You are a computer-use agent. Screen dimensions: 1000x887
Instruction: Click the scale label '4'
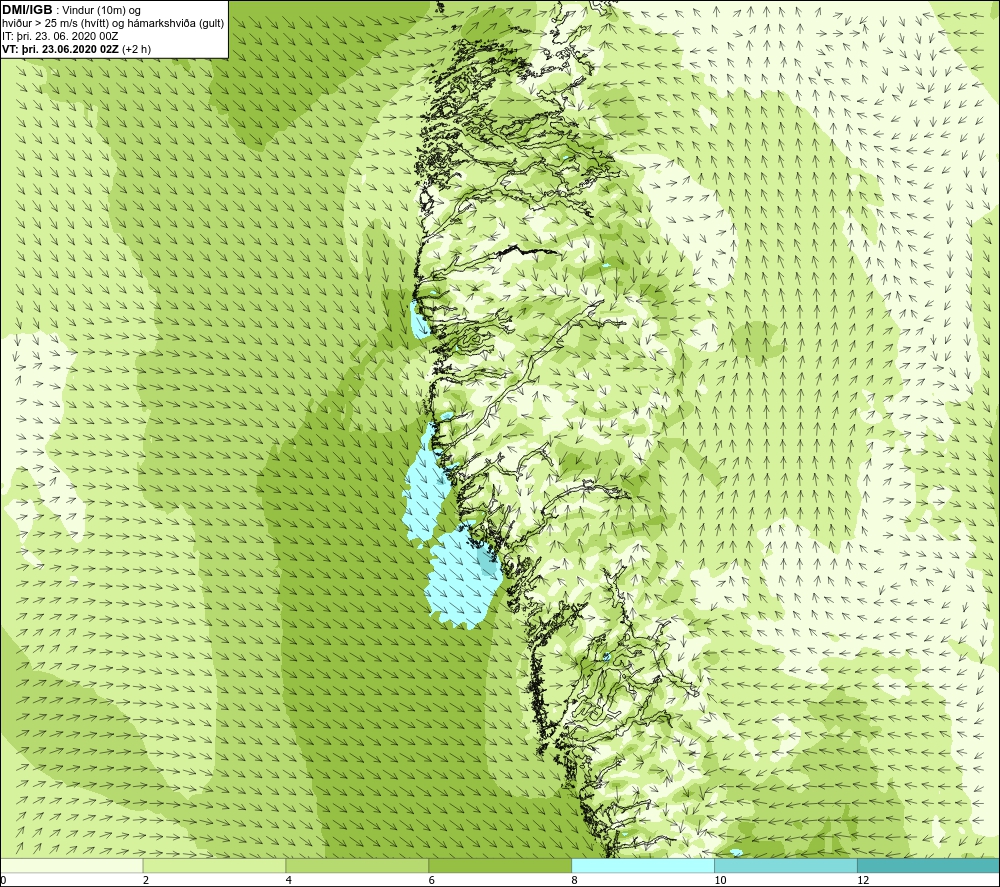point(289,881)
